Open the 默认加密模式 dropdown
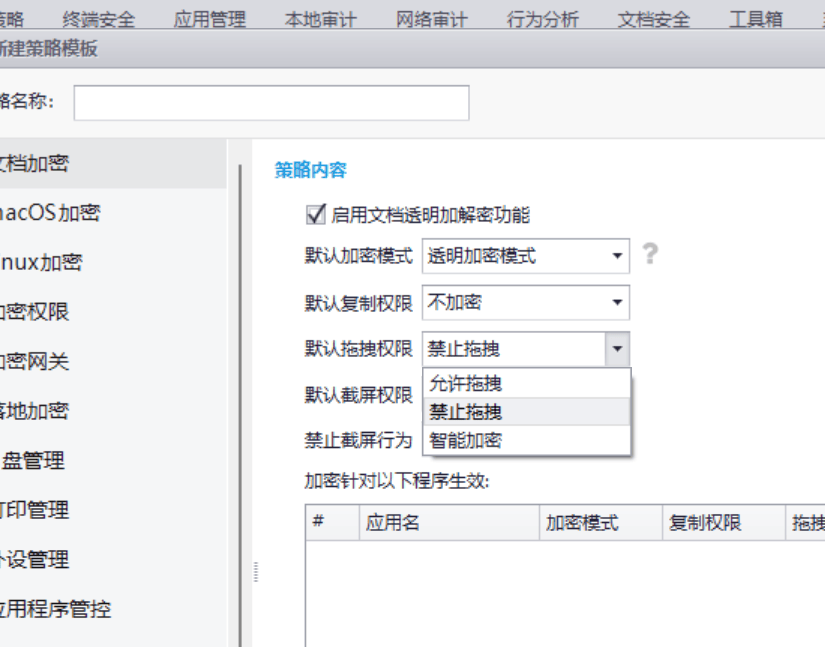 [x=617, y=257]
